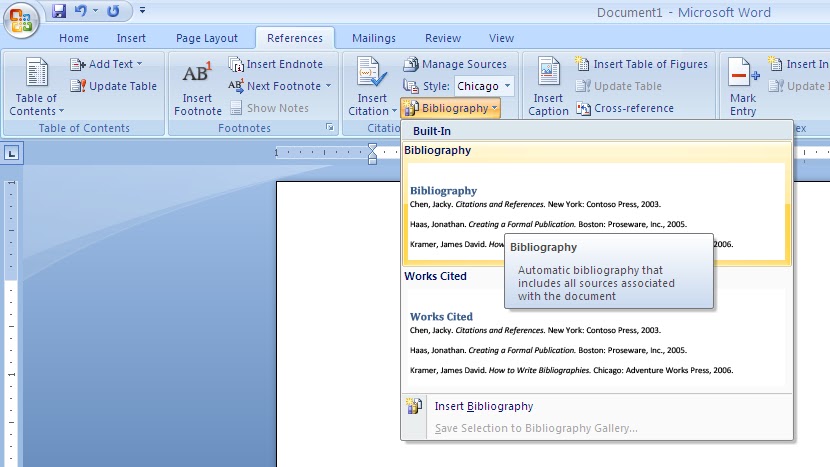
Task: Choose the built-in Bibliography gallery item
Action: (x=597, y=203)
